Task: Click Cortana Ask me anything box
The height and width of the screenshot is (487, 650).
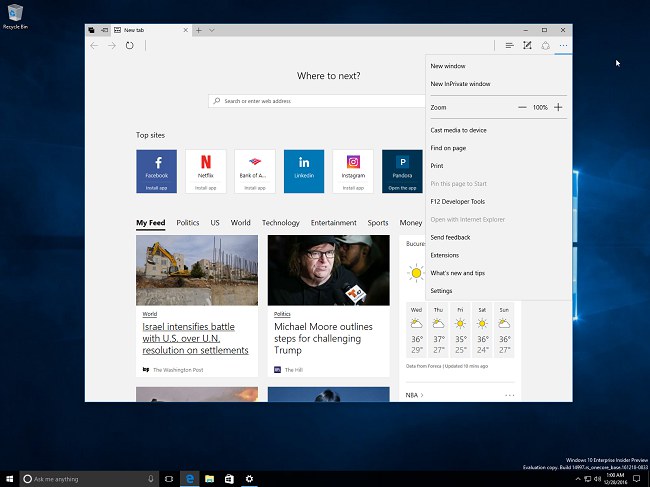Action: 89,479
